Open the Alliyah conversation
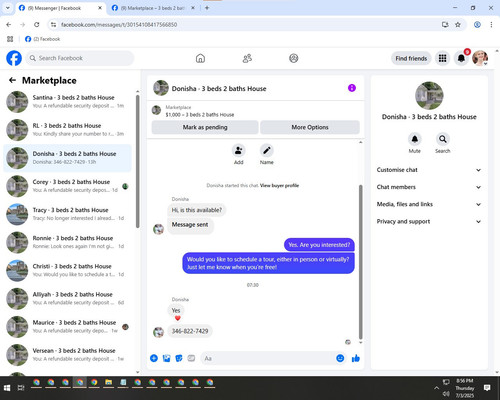 point(67,299)
